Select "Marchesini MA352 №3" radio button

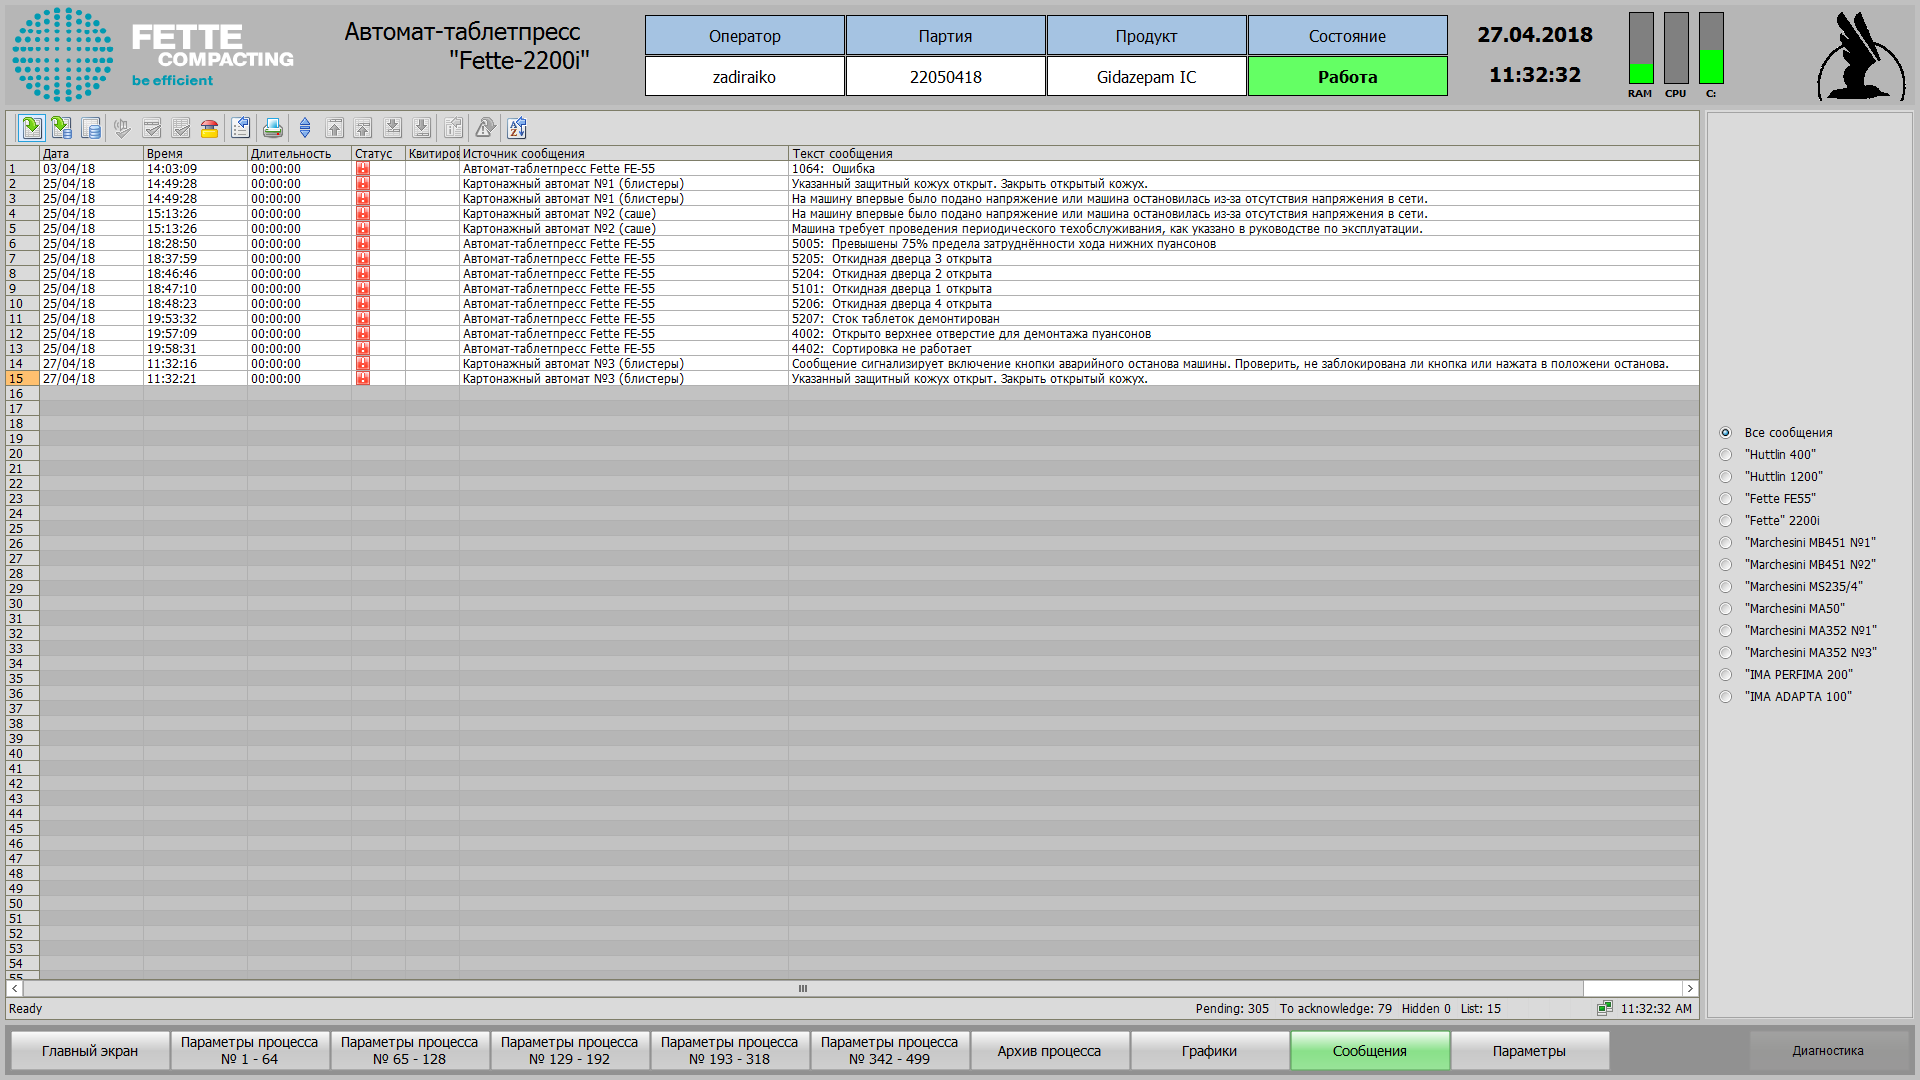point(1726,653)
